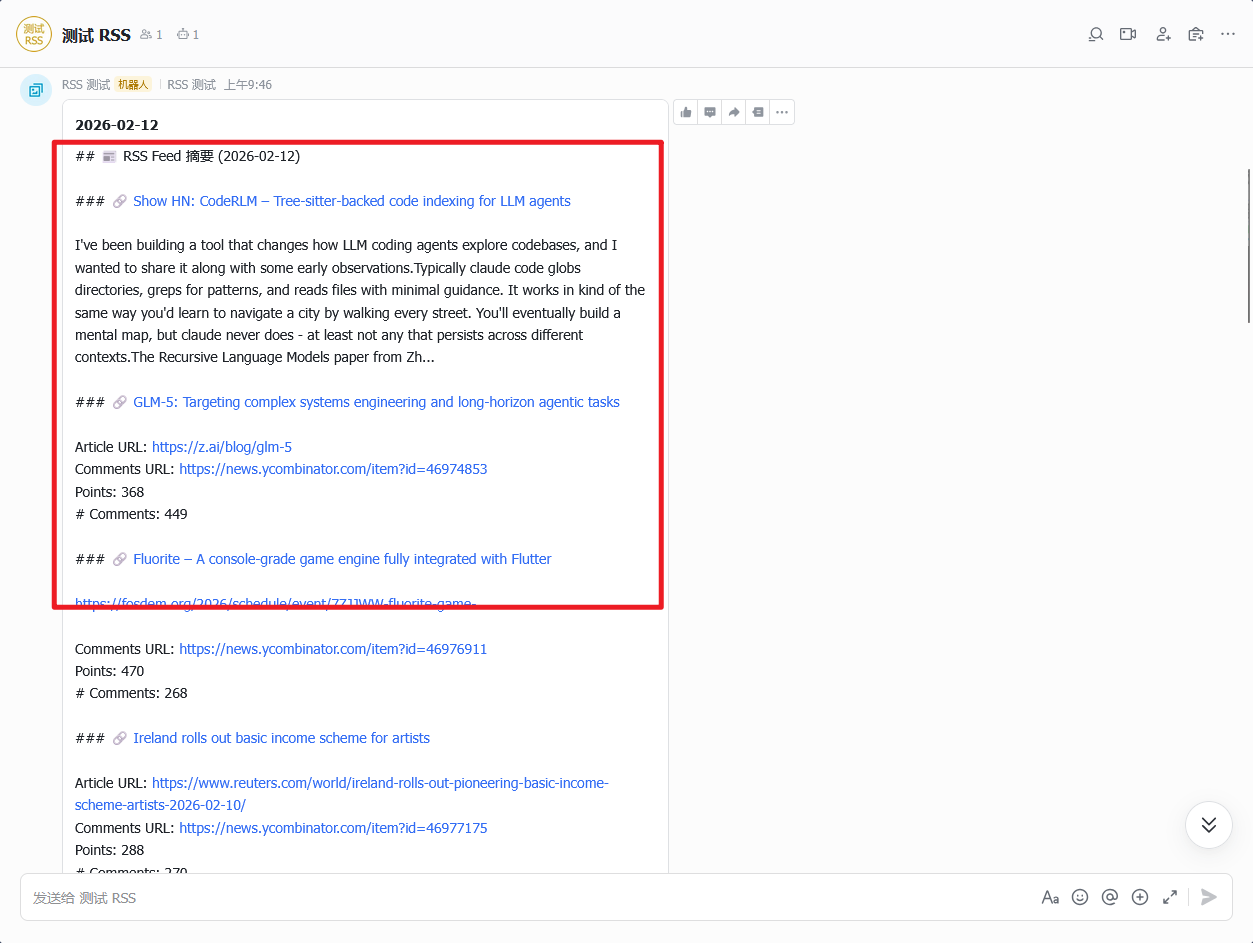This screenshot has width=1253, height=943.
Task: Click the RSS 测试 sender name
Action: point(86,85)
